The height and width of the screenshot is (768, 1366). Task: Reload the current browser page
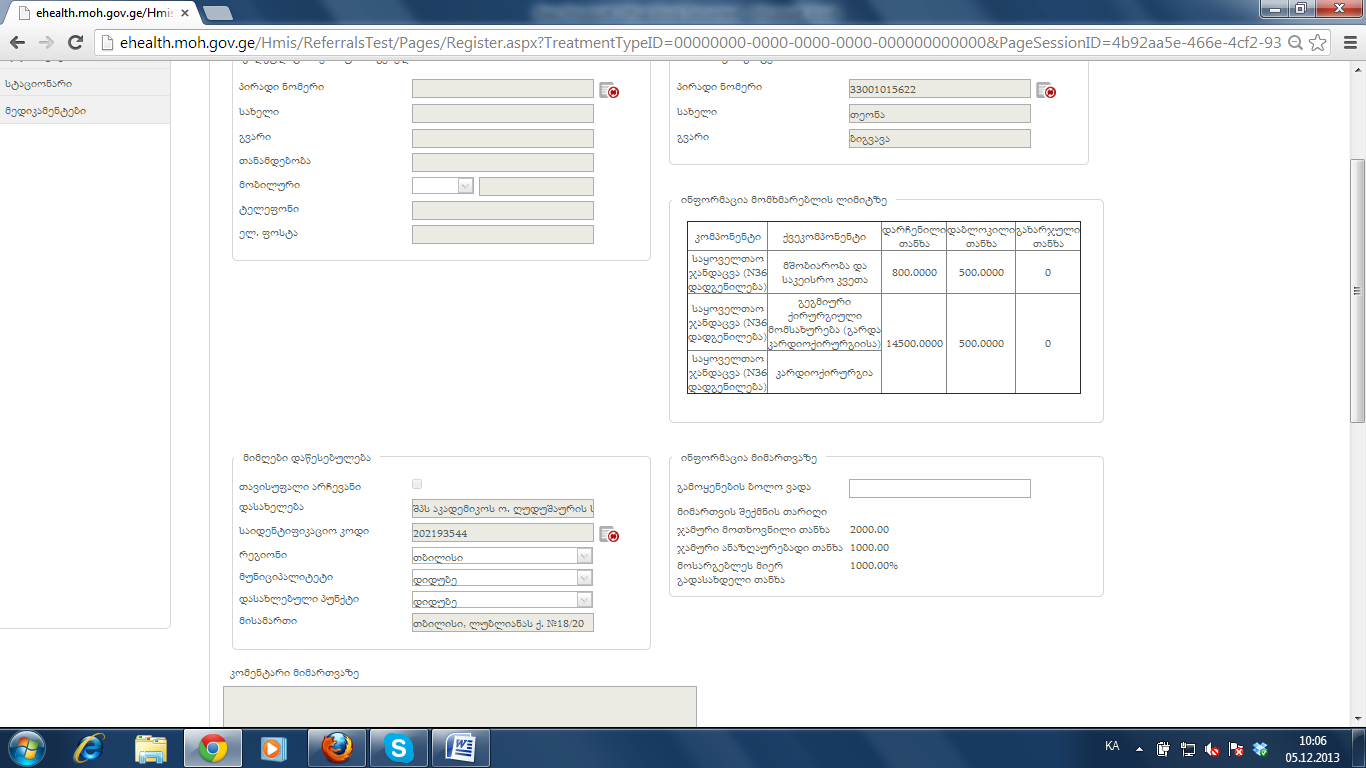click(75, 43)
